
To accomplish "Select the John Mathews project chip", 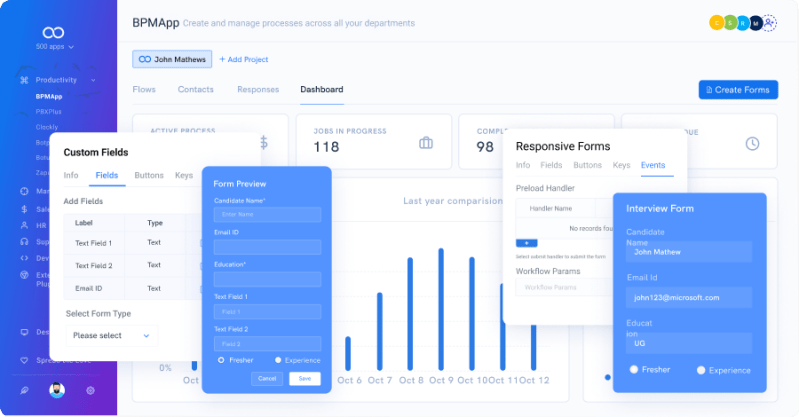I will tap(172, 59).
